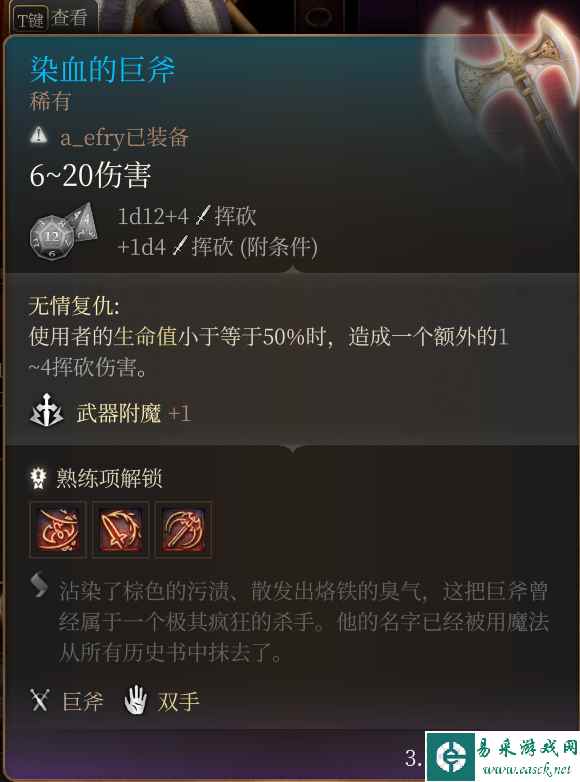Click the 无情复仇 passive heading

[74, 305]
